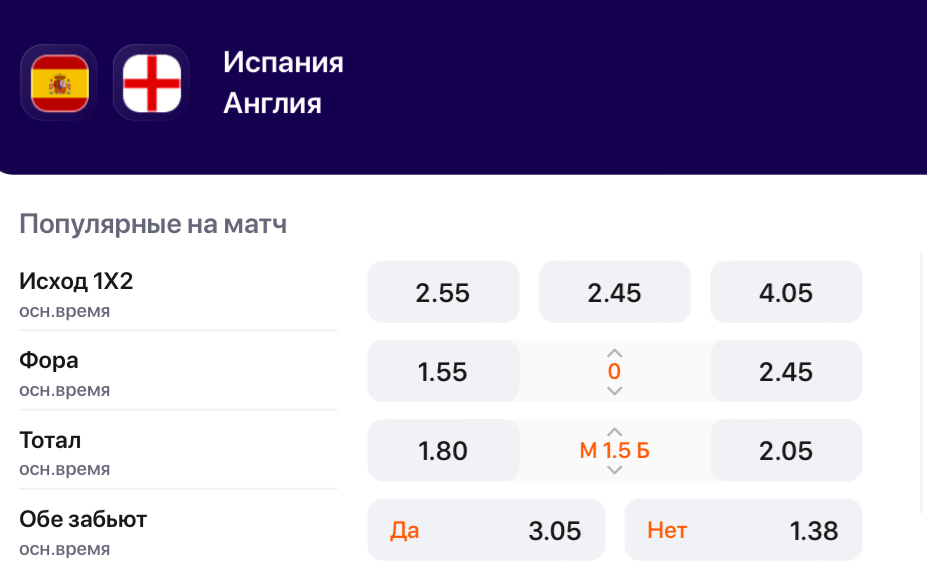This screenshot has height=578, width=927.
Task: Lower the total line with down chevron
Action: click(x=615, y=470)
